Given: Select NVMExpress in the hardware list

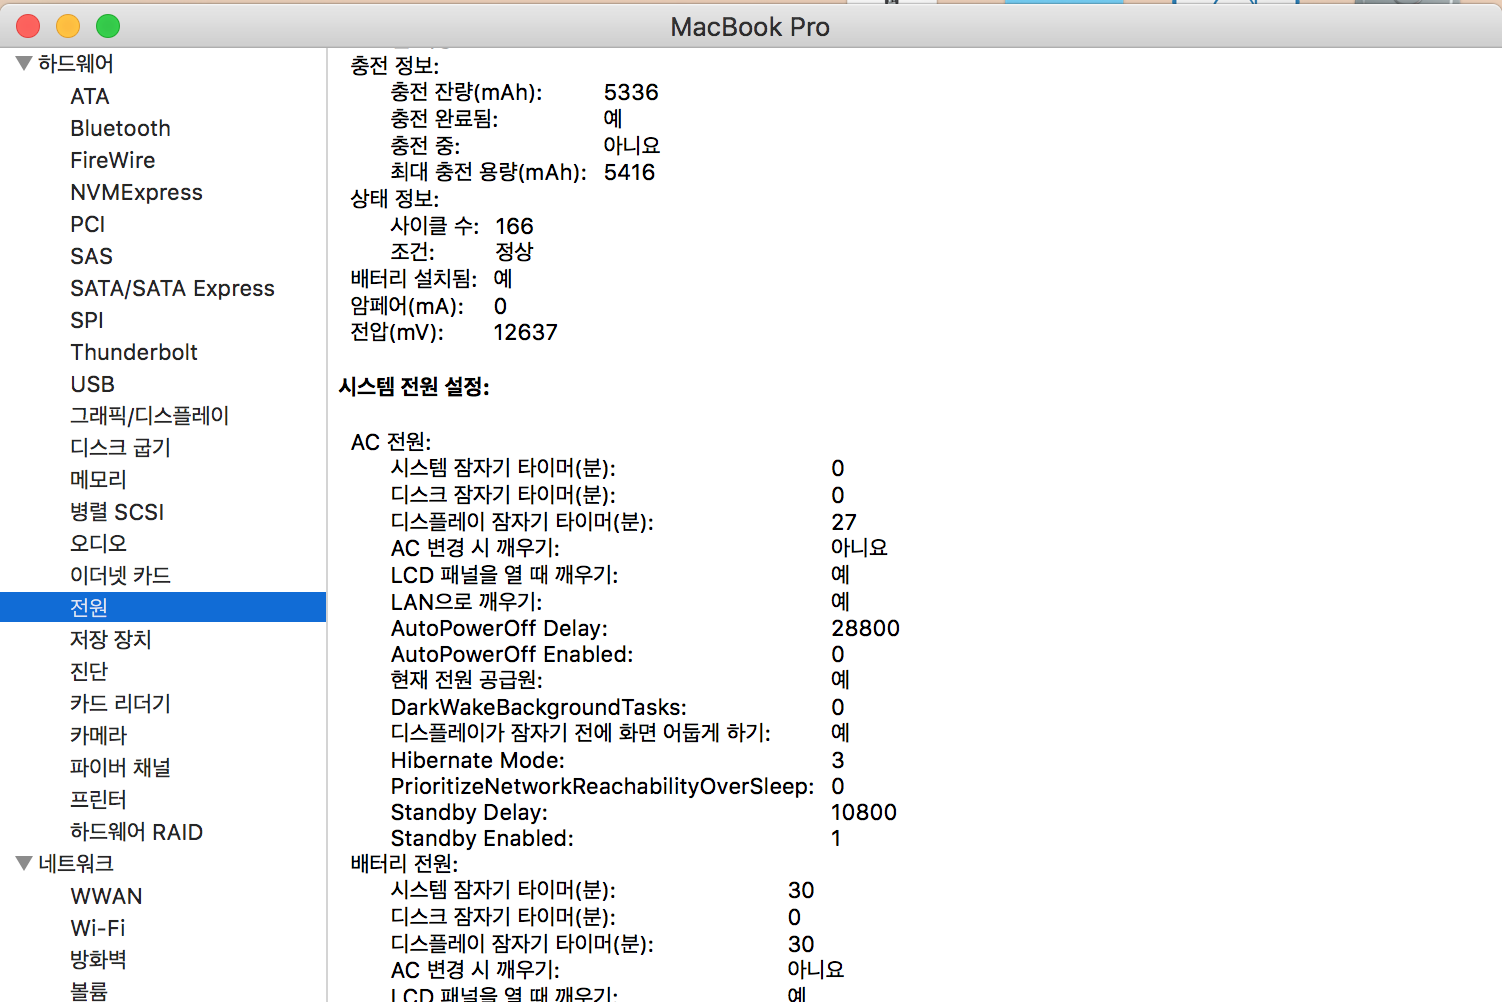Looking at the screenshot, I should [136, 192].
